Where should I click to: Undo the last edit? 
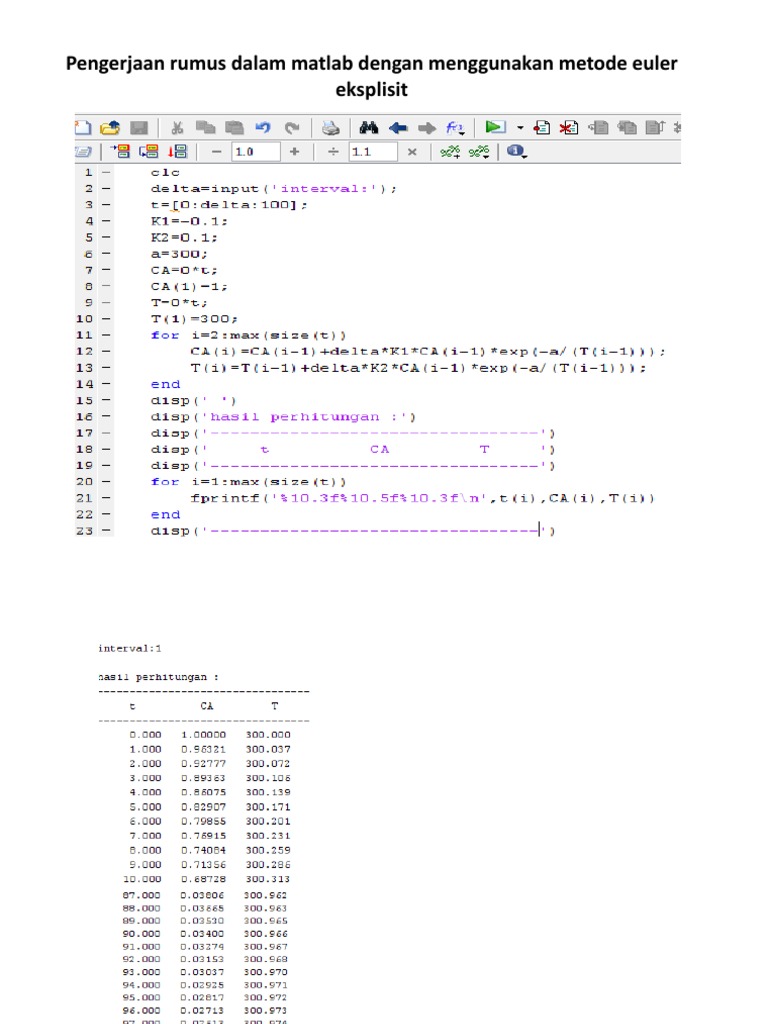(263, 127)
